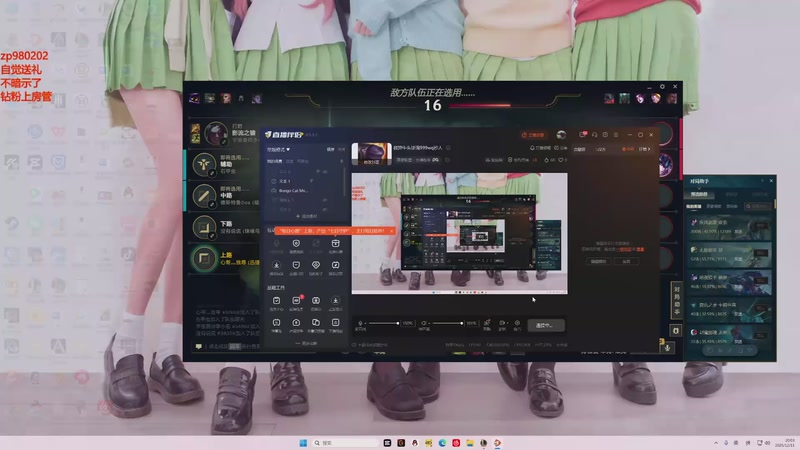Dismiss the orange notification banner with its X
The image size is (800, 450).
391,231
